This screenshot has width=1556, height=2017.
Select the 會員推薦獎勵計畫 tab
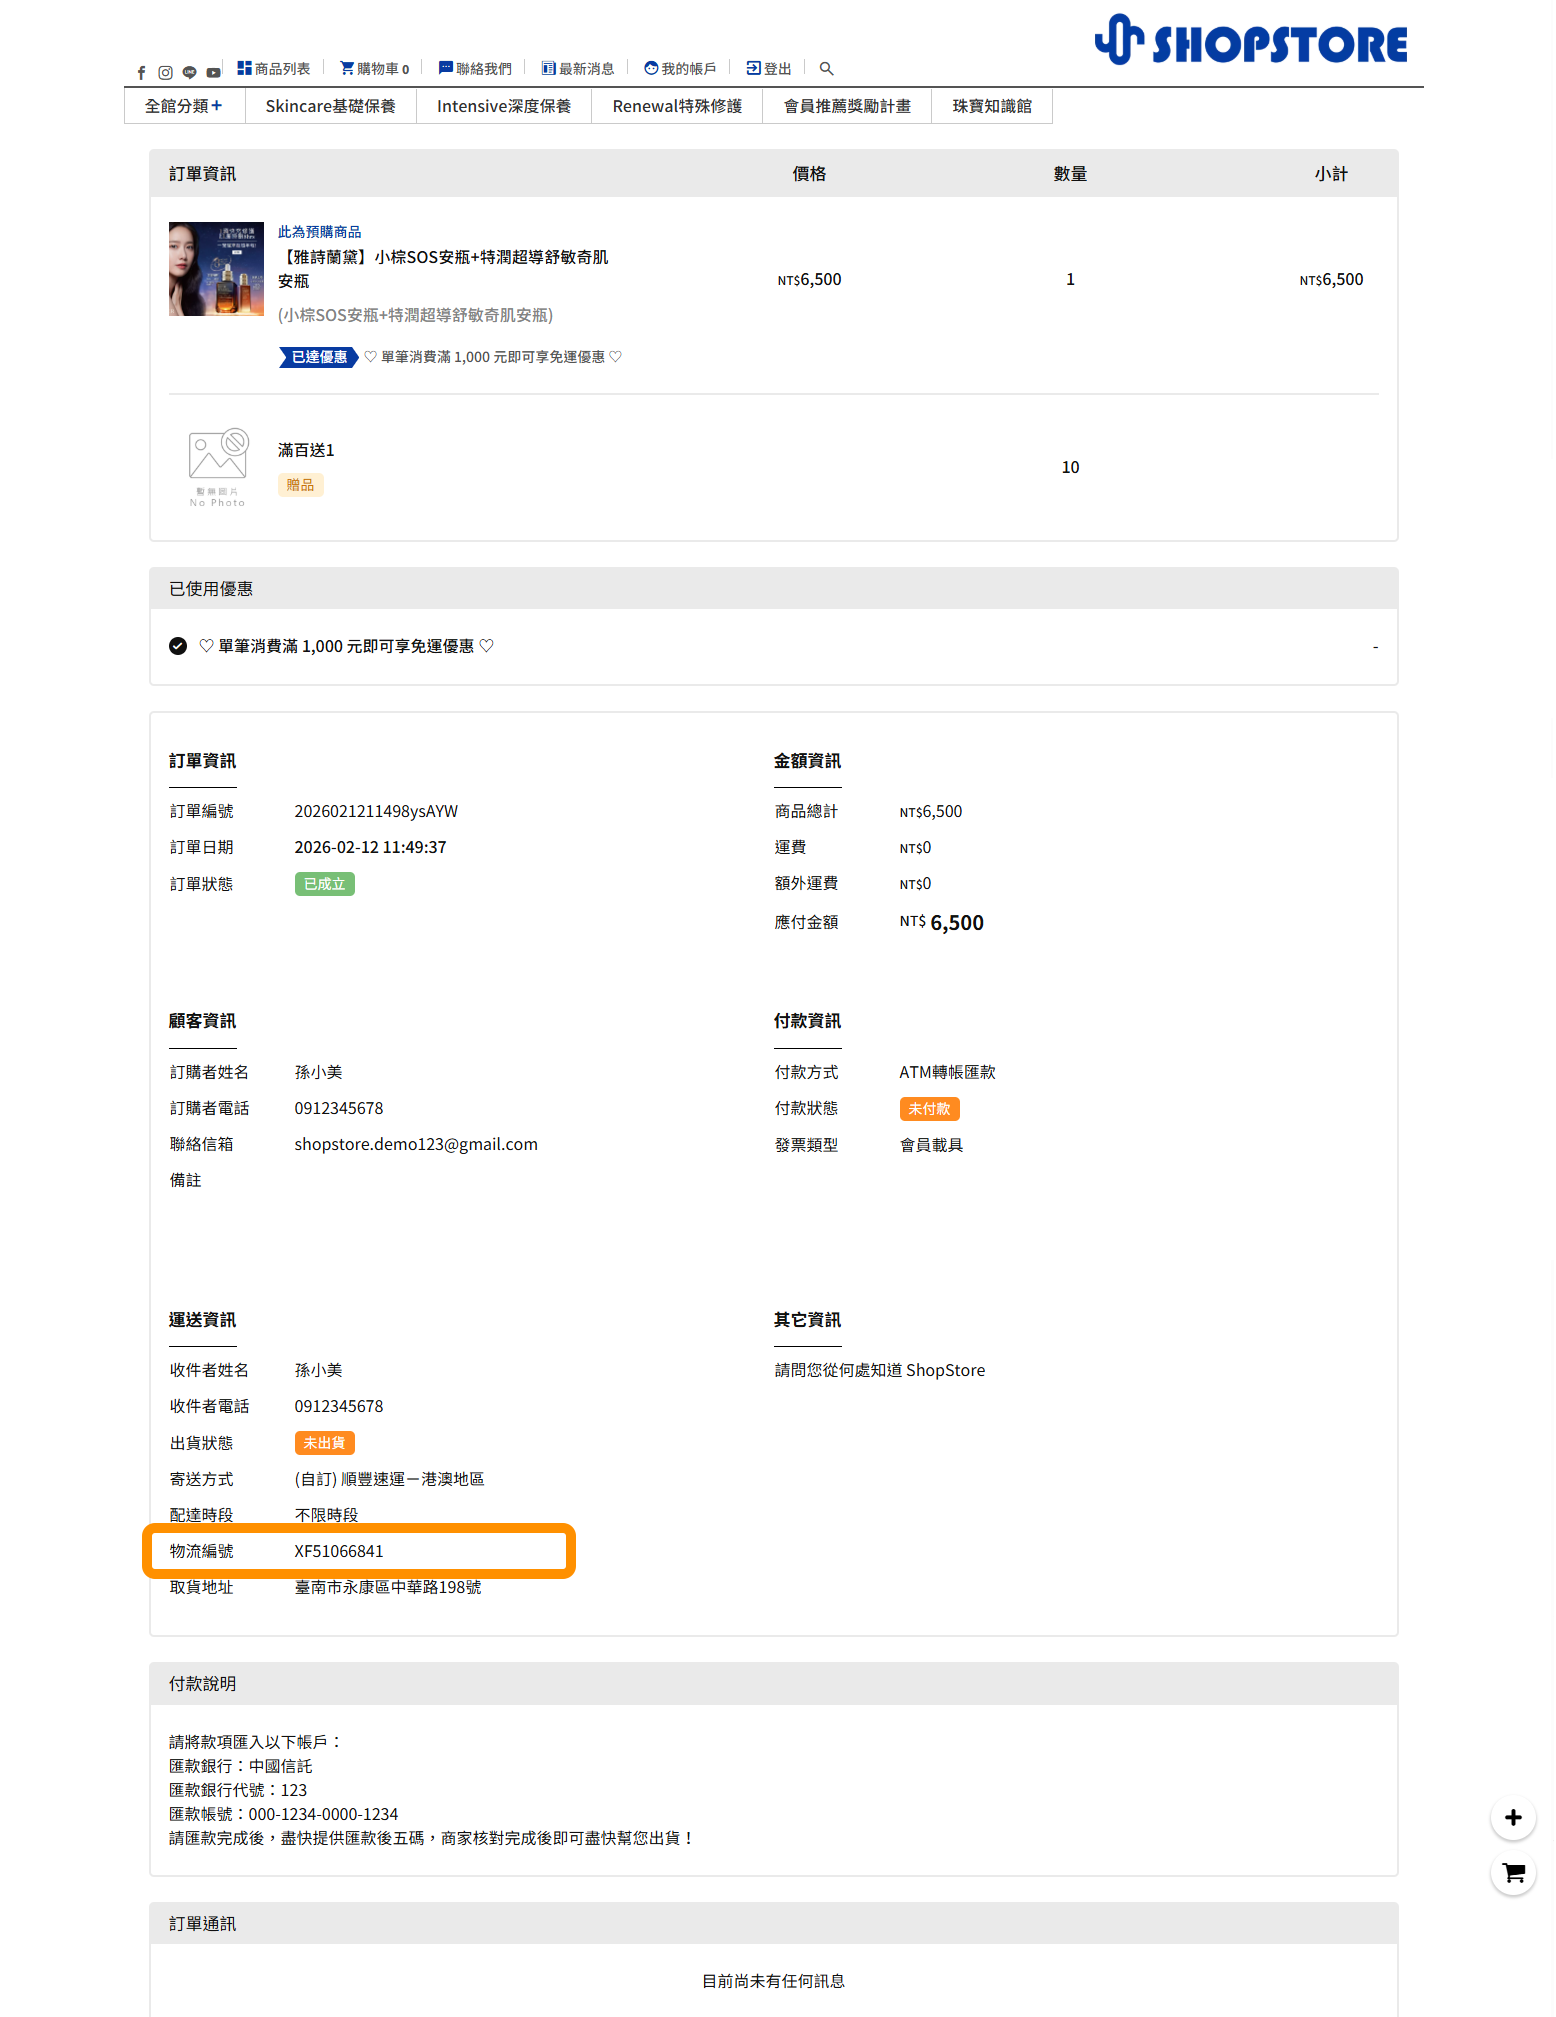(x=847, y=106)
